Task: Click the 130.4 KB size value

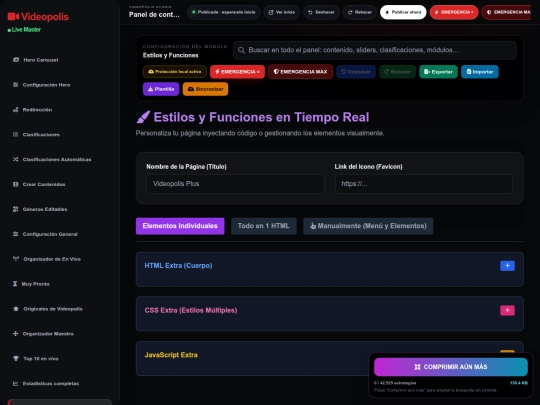Action: 519,383
